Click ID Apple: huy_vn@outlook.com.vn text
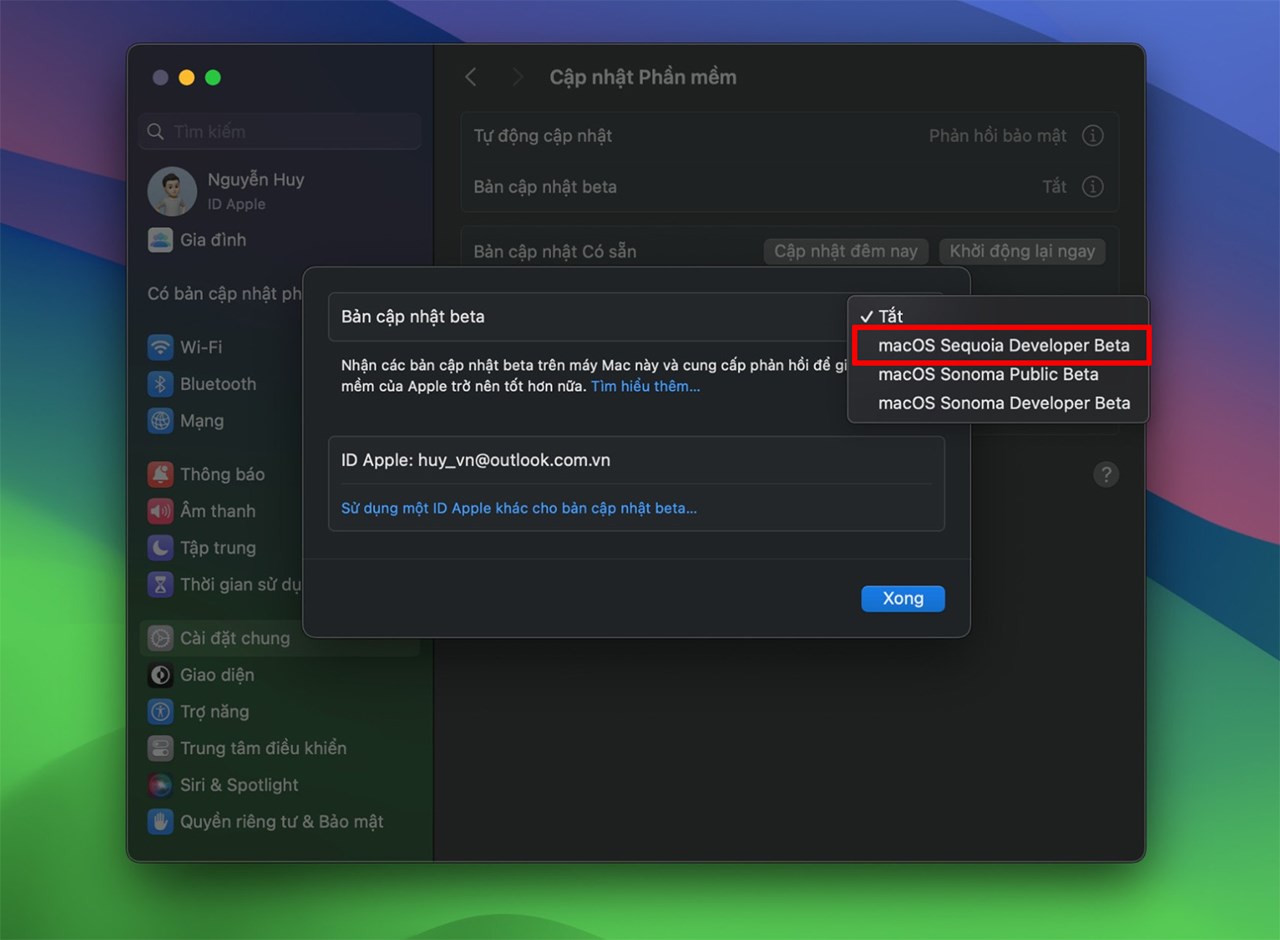The image size is (1280, 940). pos(476,460)
